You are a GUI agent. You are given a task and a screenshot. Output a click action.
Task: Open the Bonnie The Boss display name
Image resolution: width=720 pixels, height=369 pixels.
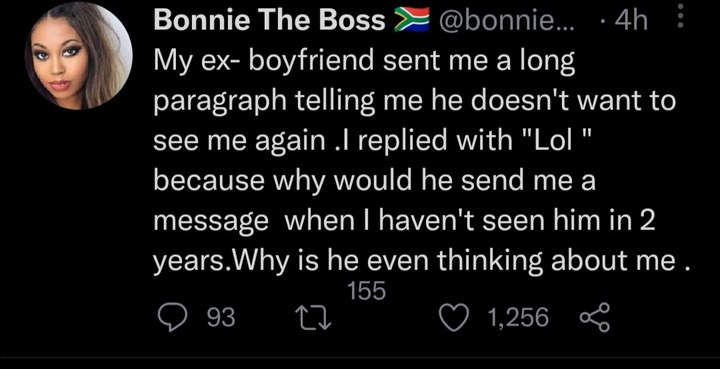(269, 21)
